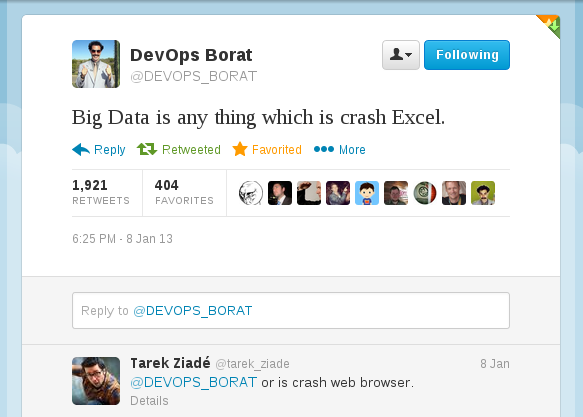View the 1,921 retweets list
This screenshot has height=417, width=583.
coord(101,192)
